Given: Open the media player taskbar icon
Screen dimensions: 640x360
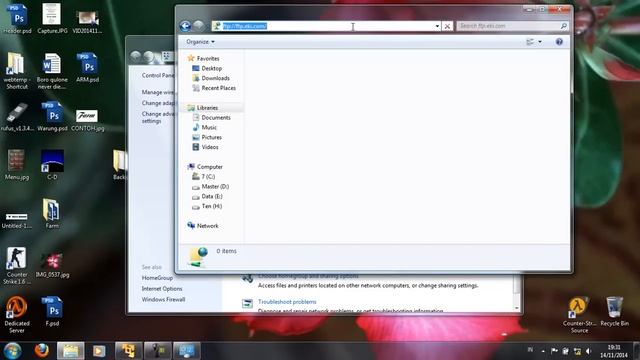Looking at the screenshot, I should point(99,351).
